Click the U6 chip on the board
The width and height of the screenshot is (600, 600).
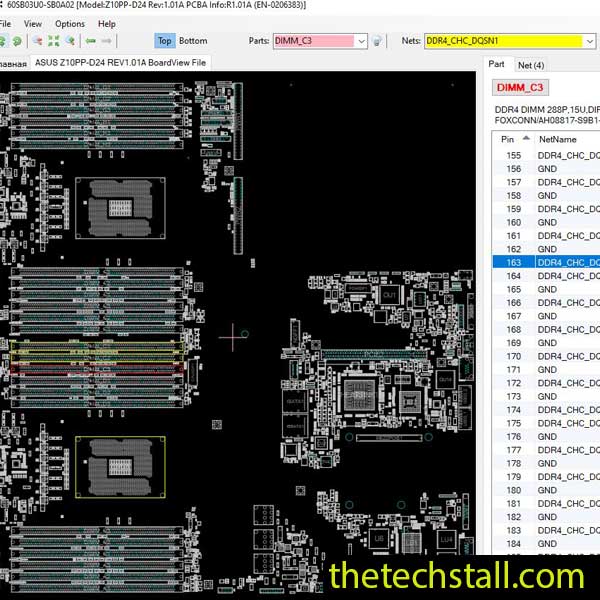(379, 539)
